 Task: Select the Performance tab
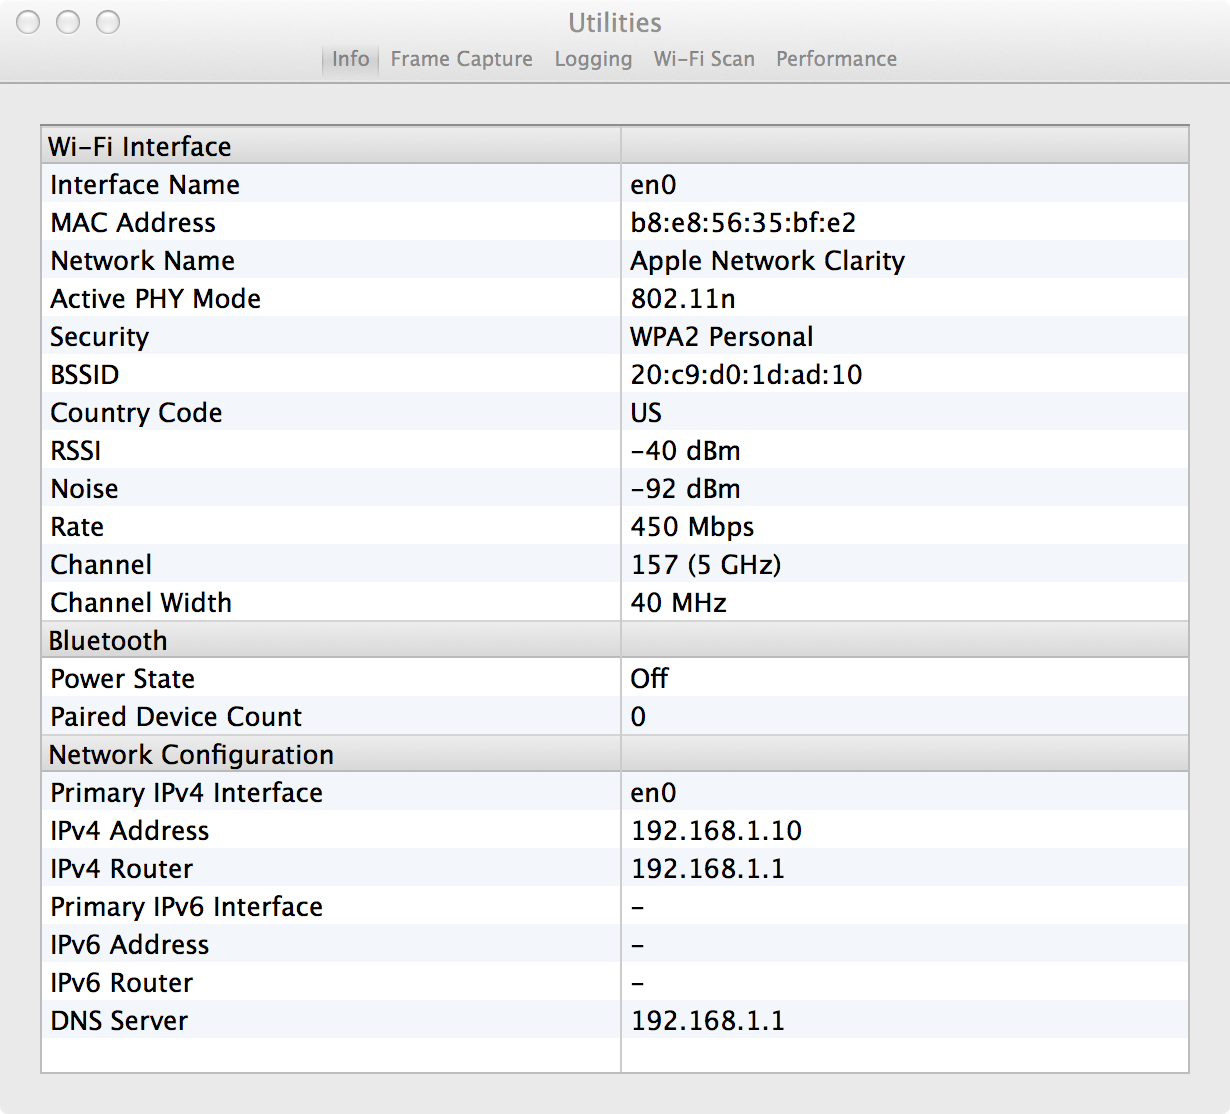836,59
